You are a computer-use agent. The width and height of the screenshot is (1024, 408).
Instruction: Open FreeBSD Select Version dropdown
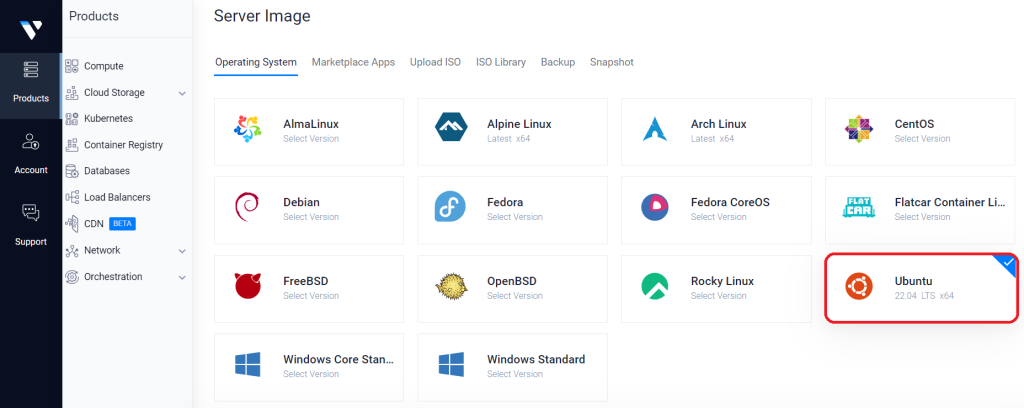click(311, 296)
